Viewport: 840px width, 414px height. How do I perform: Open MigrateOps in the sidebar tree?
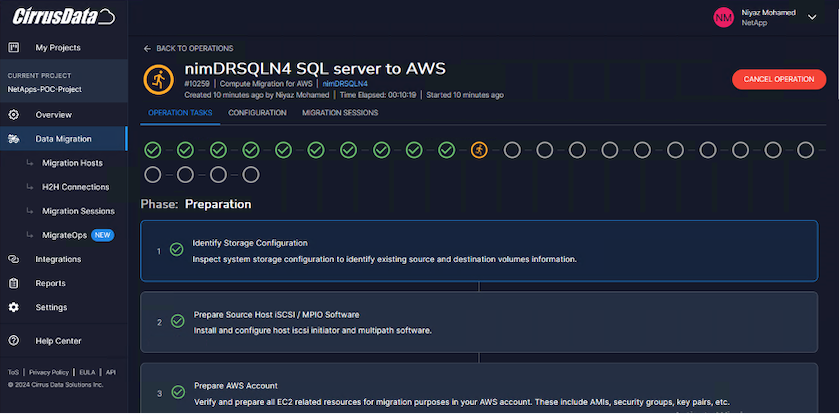click(x=63, y=235)
